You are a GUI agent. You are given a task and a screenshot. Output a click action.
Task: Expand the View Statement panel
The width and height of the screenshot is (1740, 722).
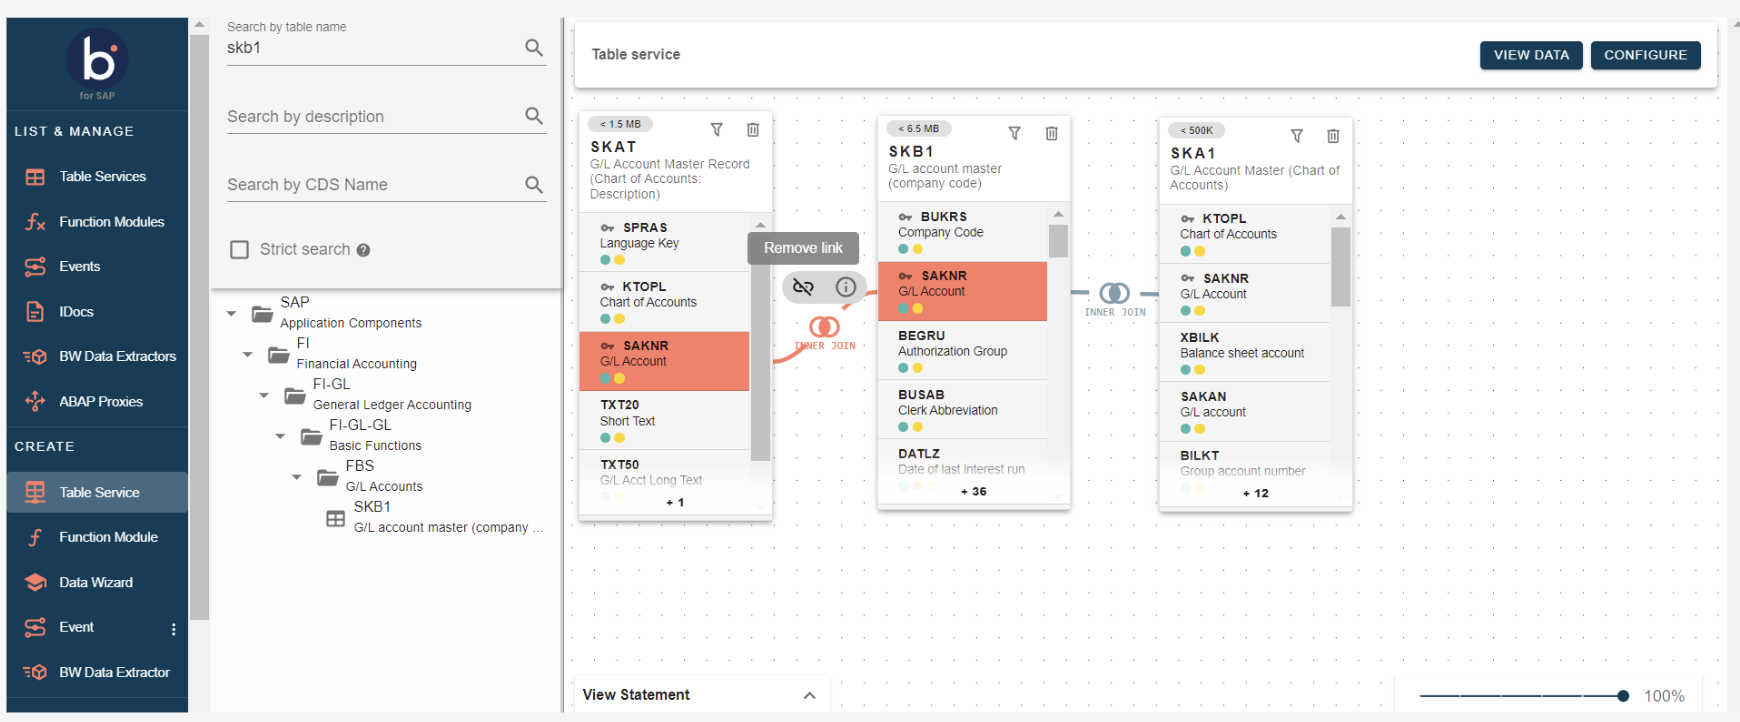809,695
